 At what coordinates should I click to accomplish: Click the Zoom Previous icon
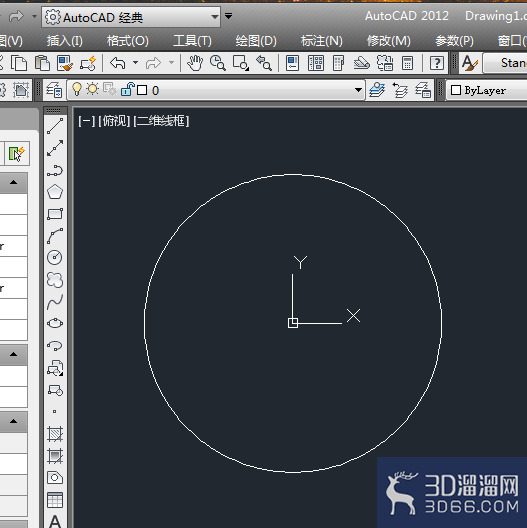coord(264,63)
